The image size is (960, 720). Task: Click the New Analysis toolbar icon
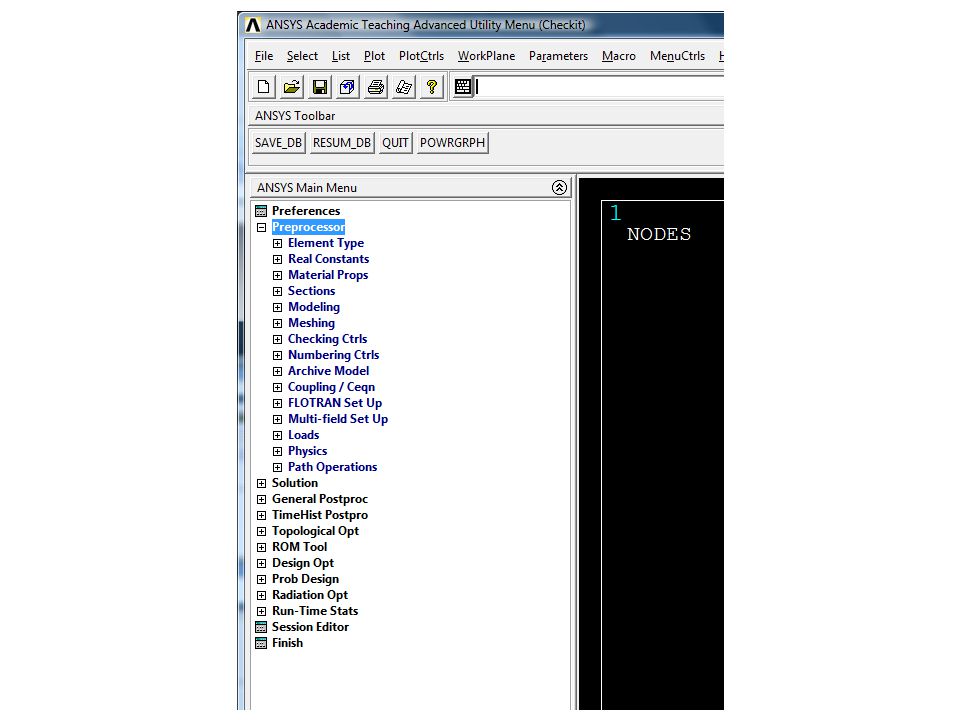(x=263, y=87)
